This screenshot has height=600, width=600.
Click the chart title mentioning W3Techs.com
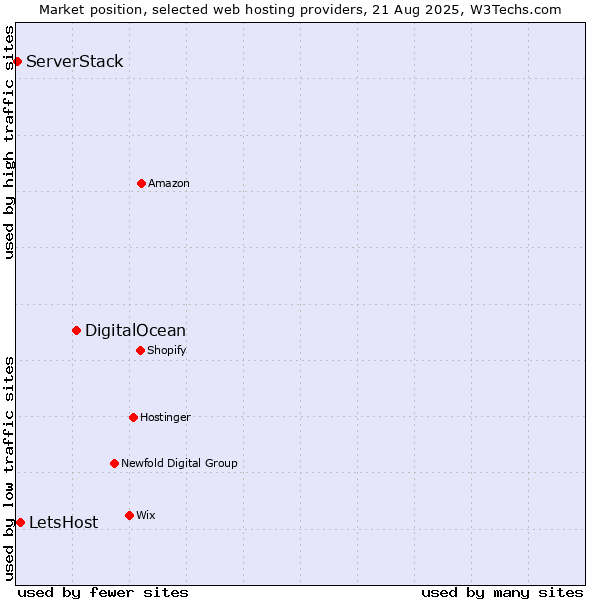pyautogui.click(x=300, y=10)
